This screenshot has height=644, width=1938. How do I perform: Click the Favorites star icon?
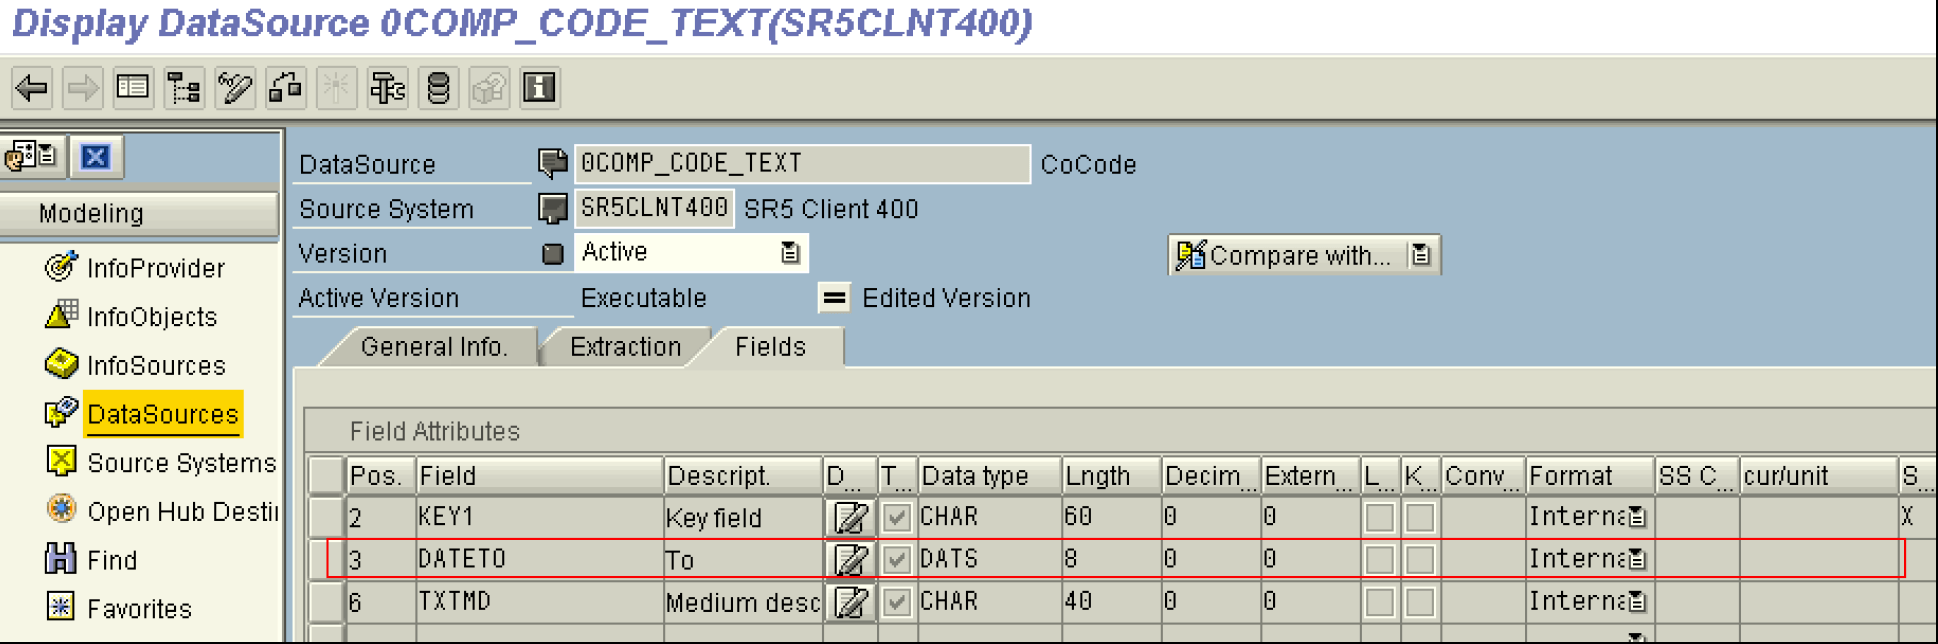click(x=61, y=606)
